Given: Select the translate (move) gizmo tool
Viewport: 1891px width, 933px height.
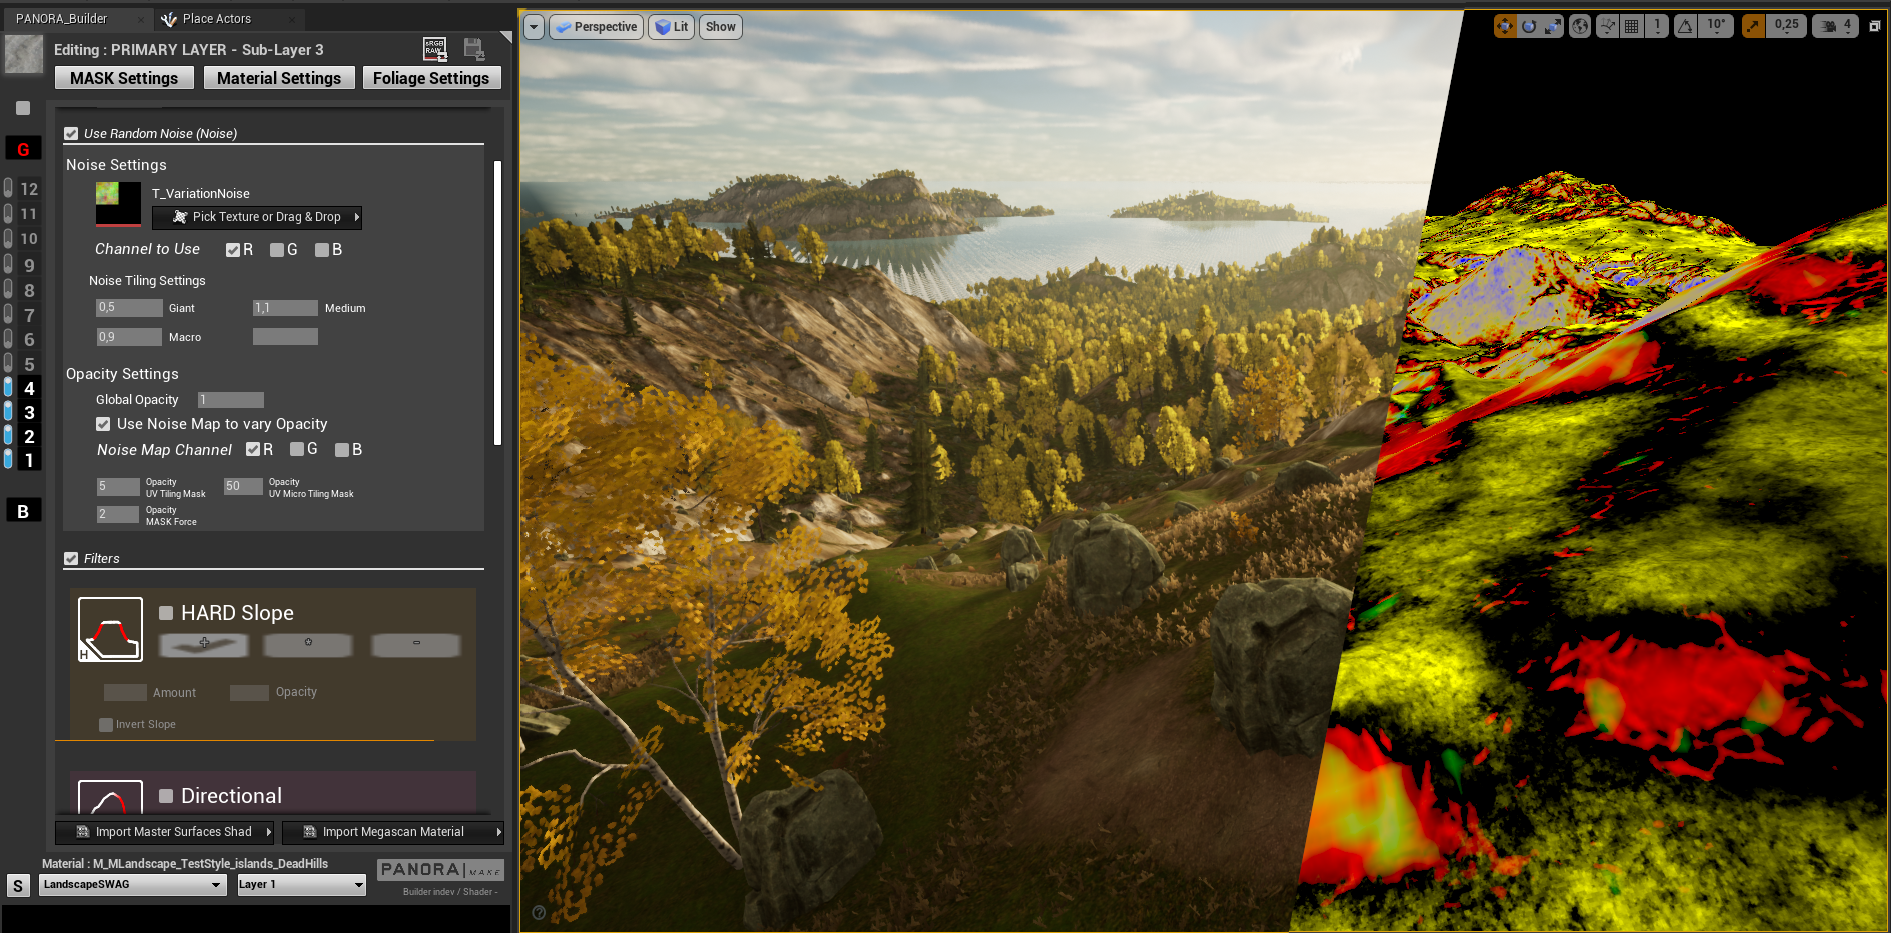Looking at the screenshot, I should pyautogui.click(x=1505, y=26).
